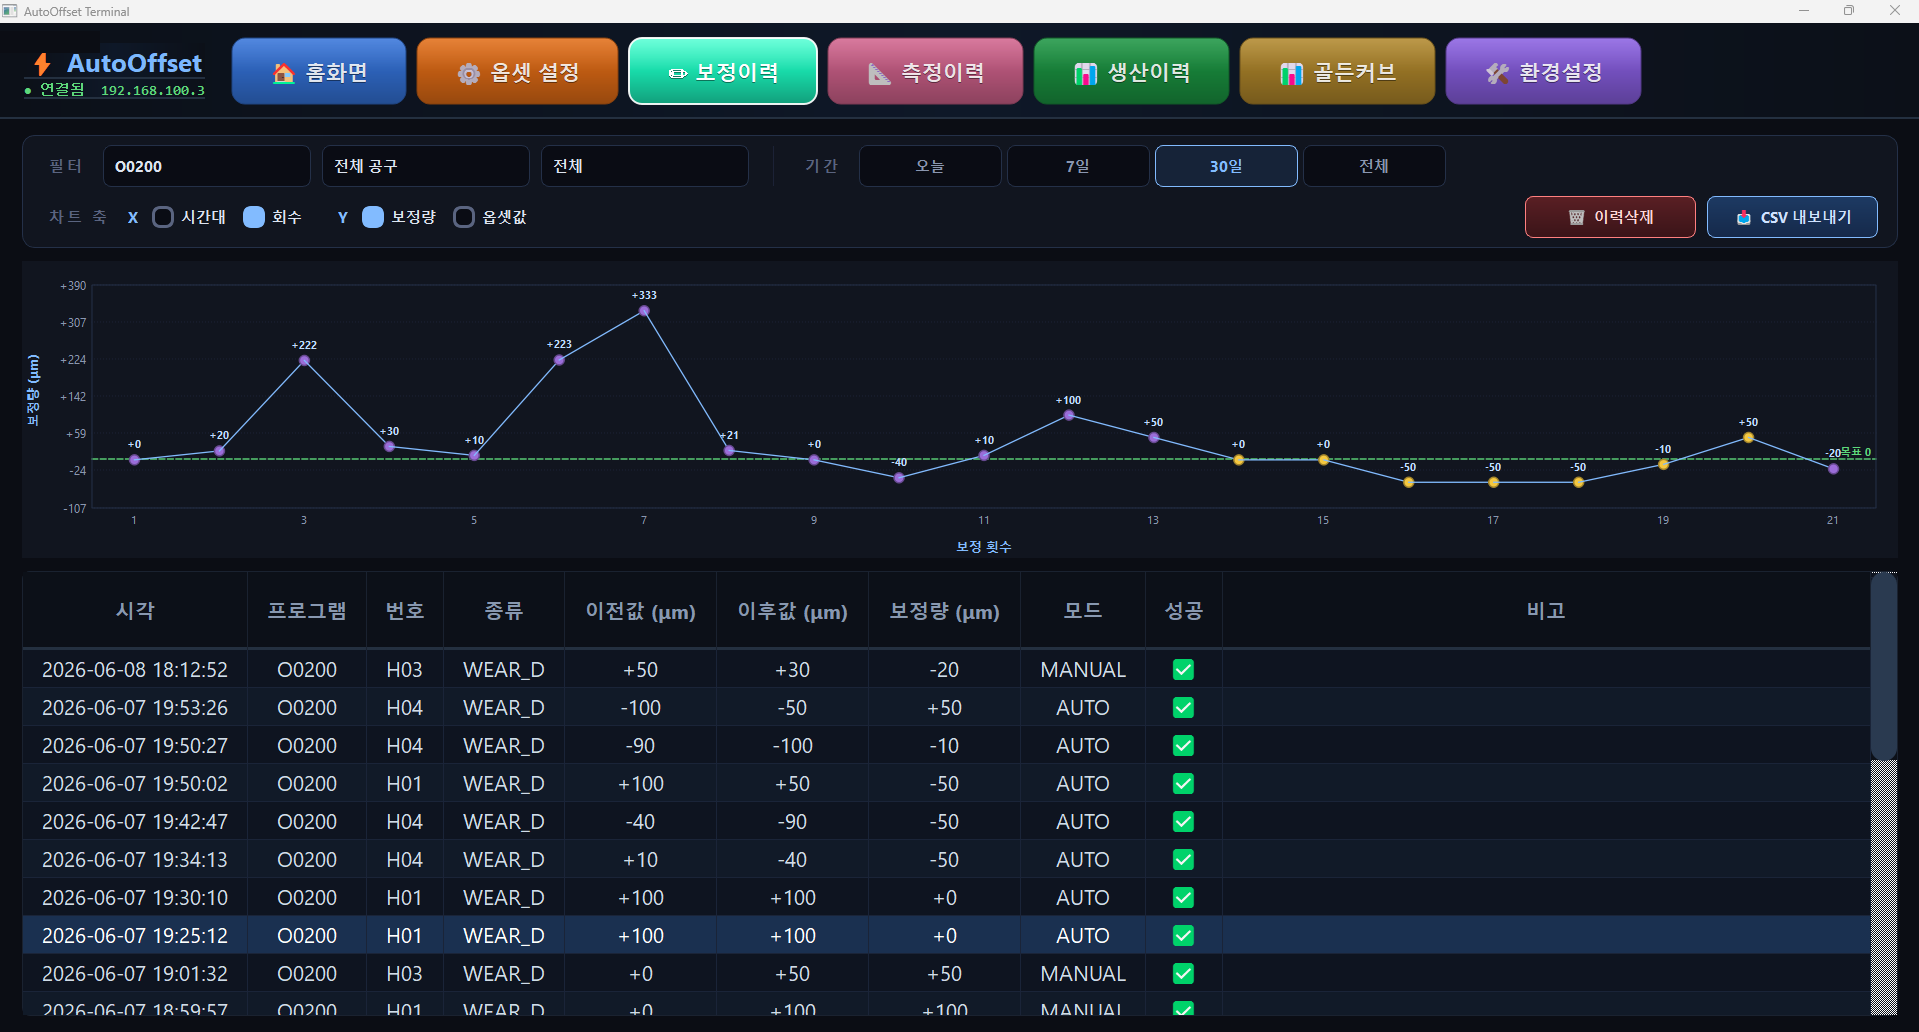1919x1032 pixels.
Task: Open the 옵셋 설정 tab
Action: click(518, 72)
